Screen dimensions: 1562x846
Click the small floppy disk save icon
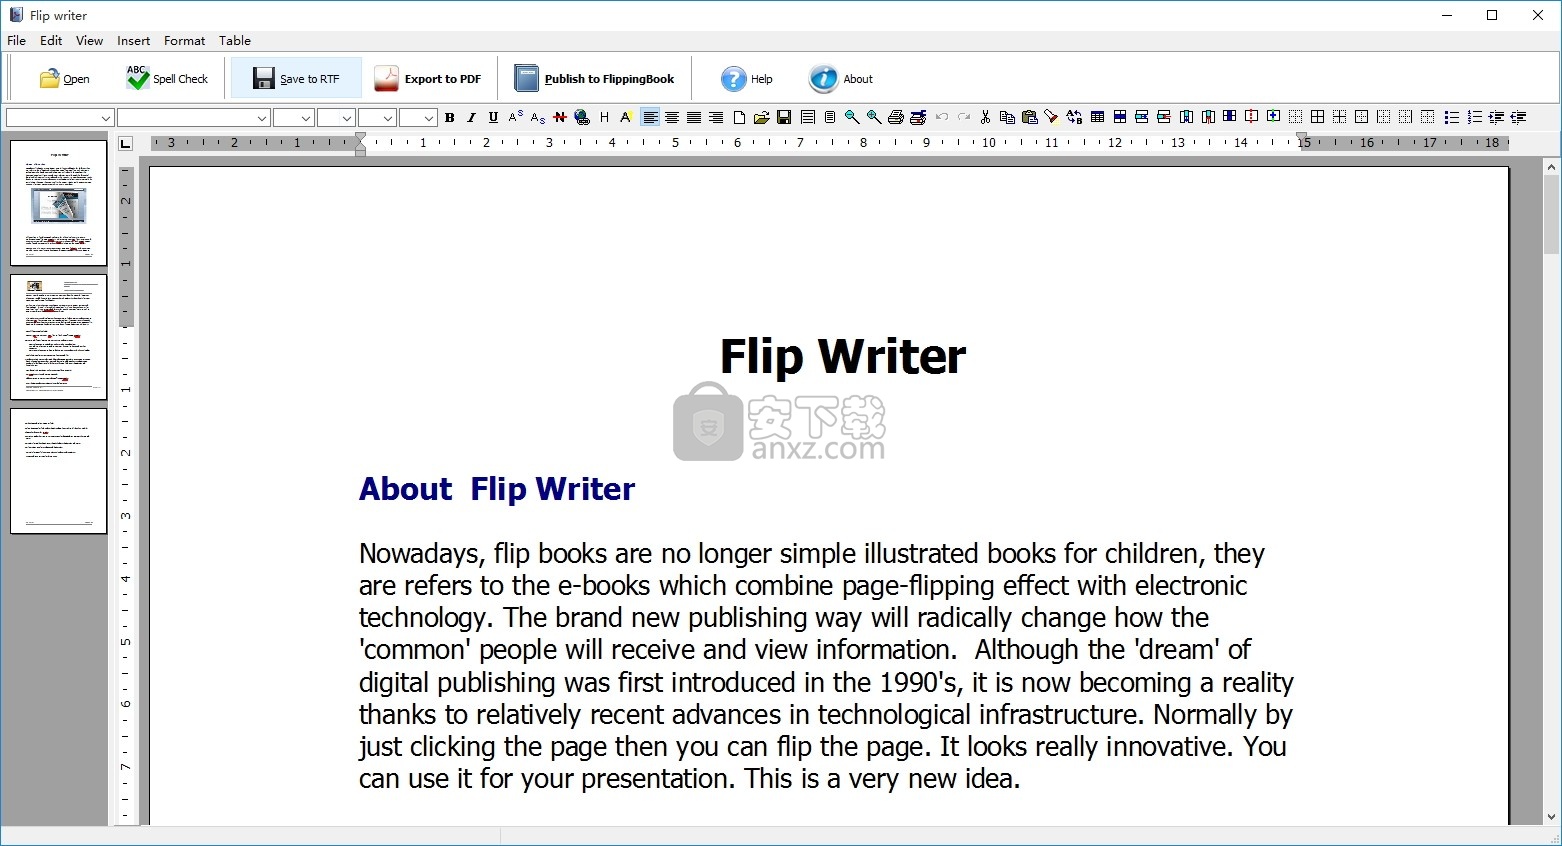784,118
